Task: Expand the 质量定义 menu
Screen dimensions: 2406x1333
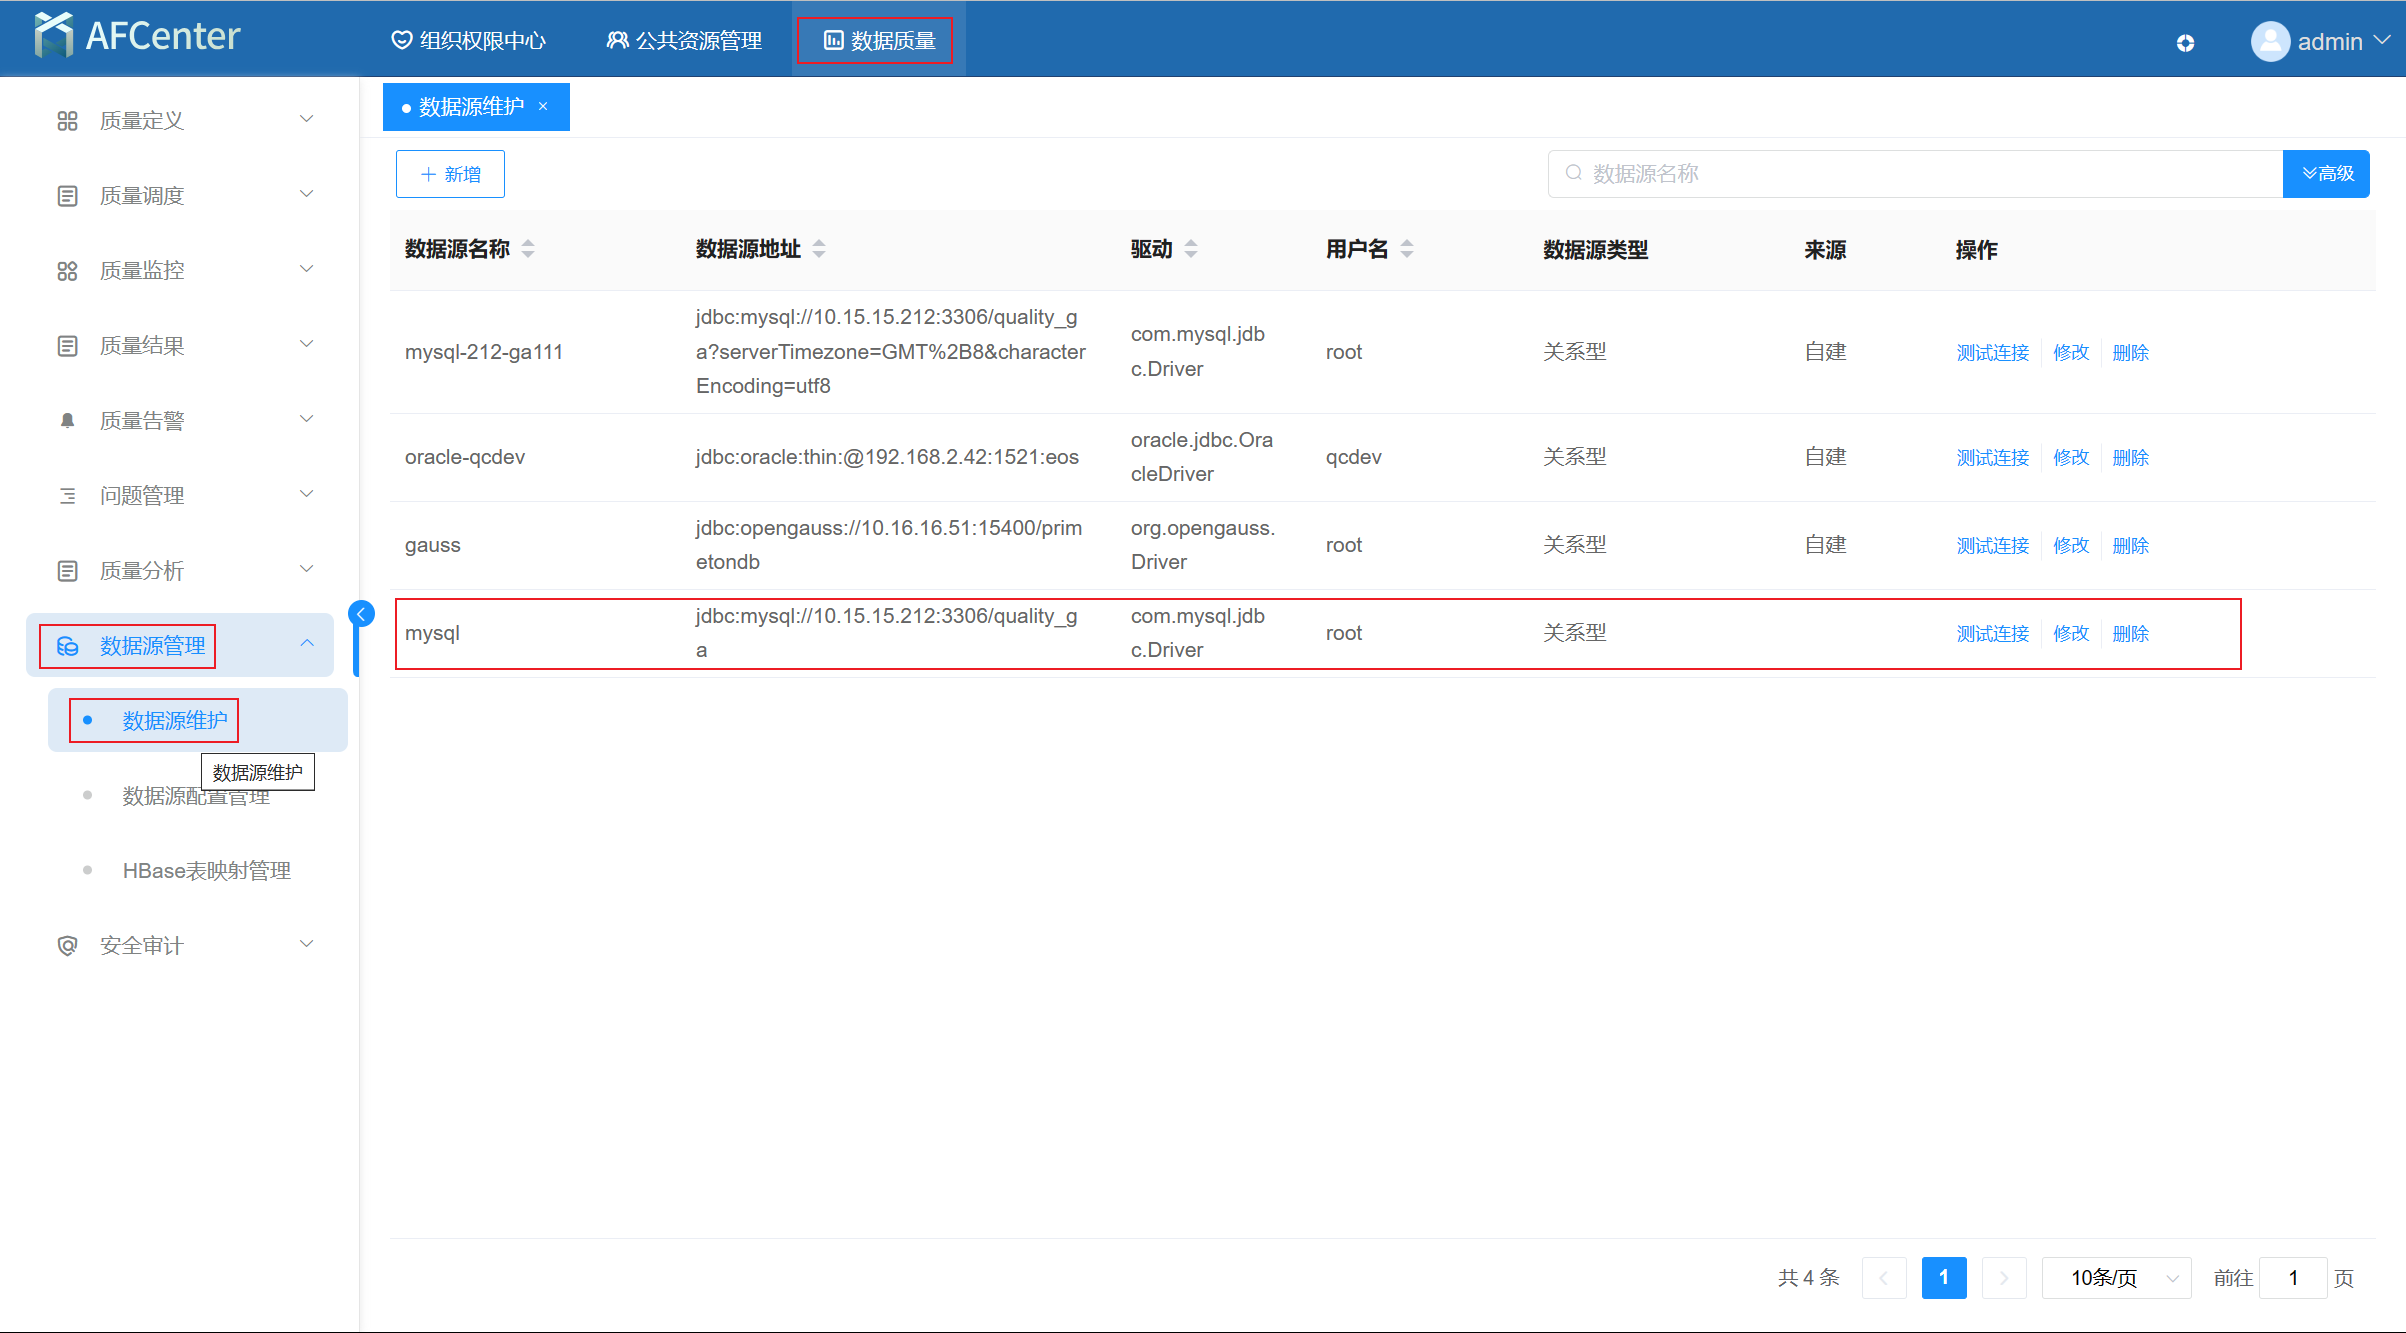Action: point(185,120)
